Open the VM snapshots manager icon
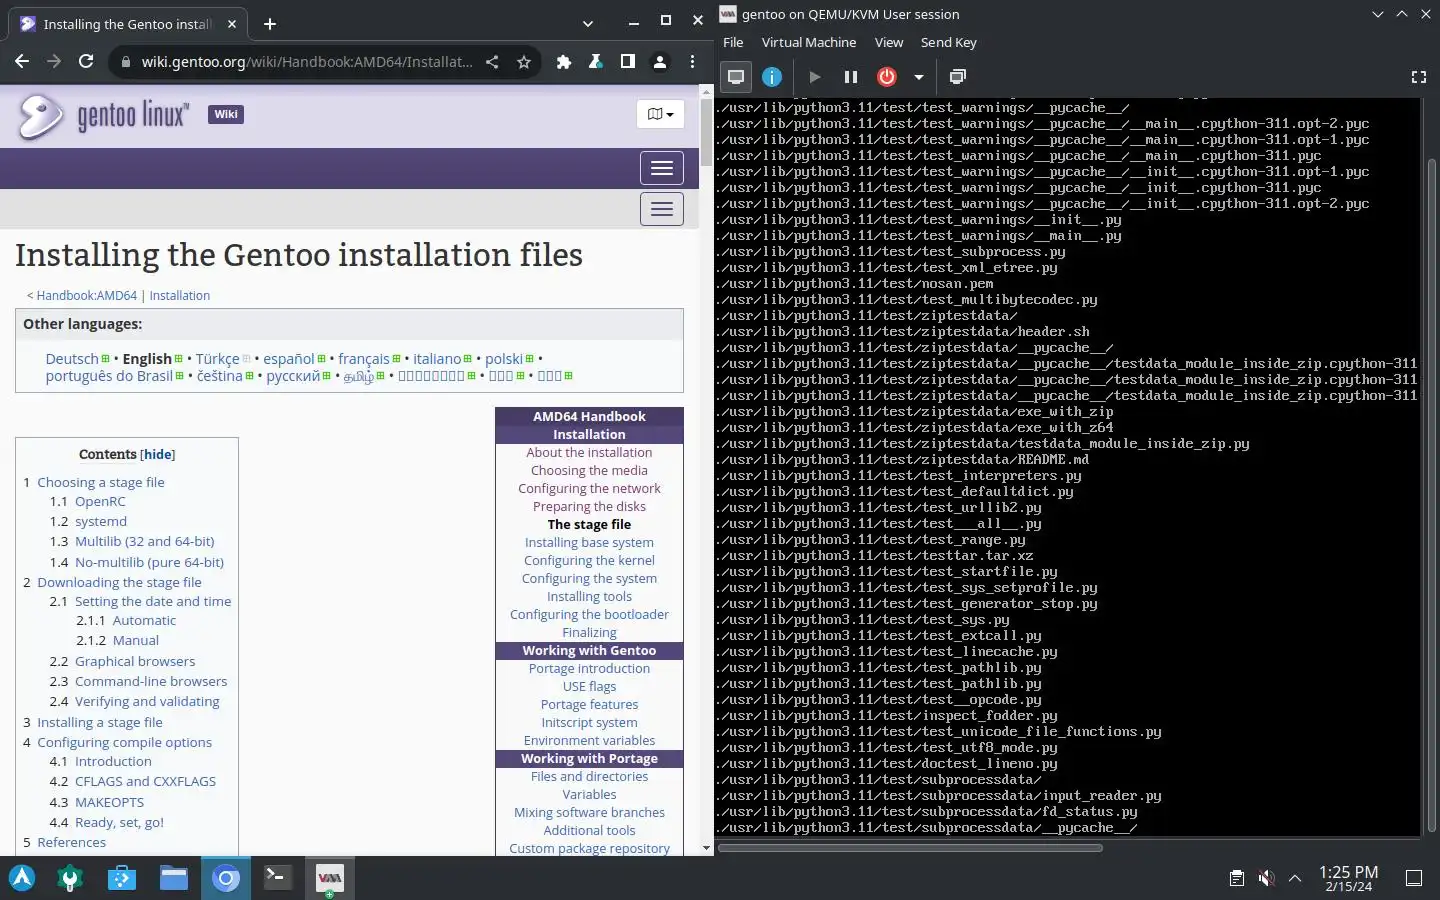Viewport: 1440px width, 900px height. (x=957, y=77)
